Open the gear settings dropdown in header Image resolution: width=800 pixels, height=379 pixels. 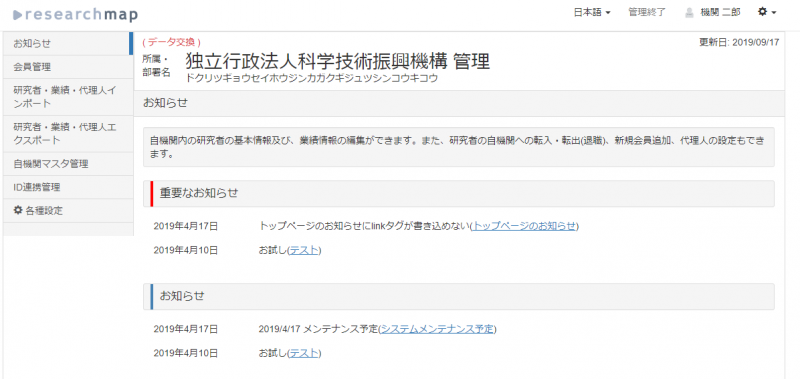coord(767,12)
